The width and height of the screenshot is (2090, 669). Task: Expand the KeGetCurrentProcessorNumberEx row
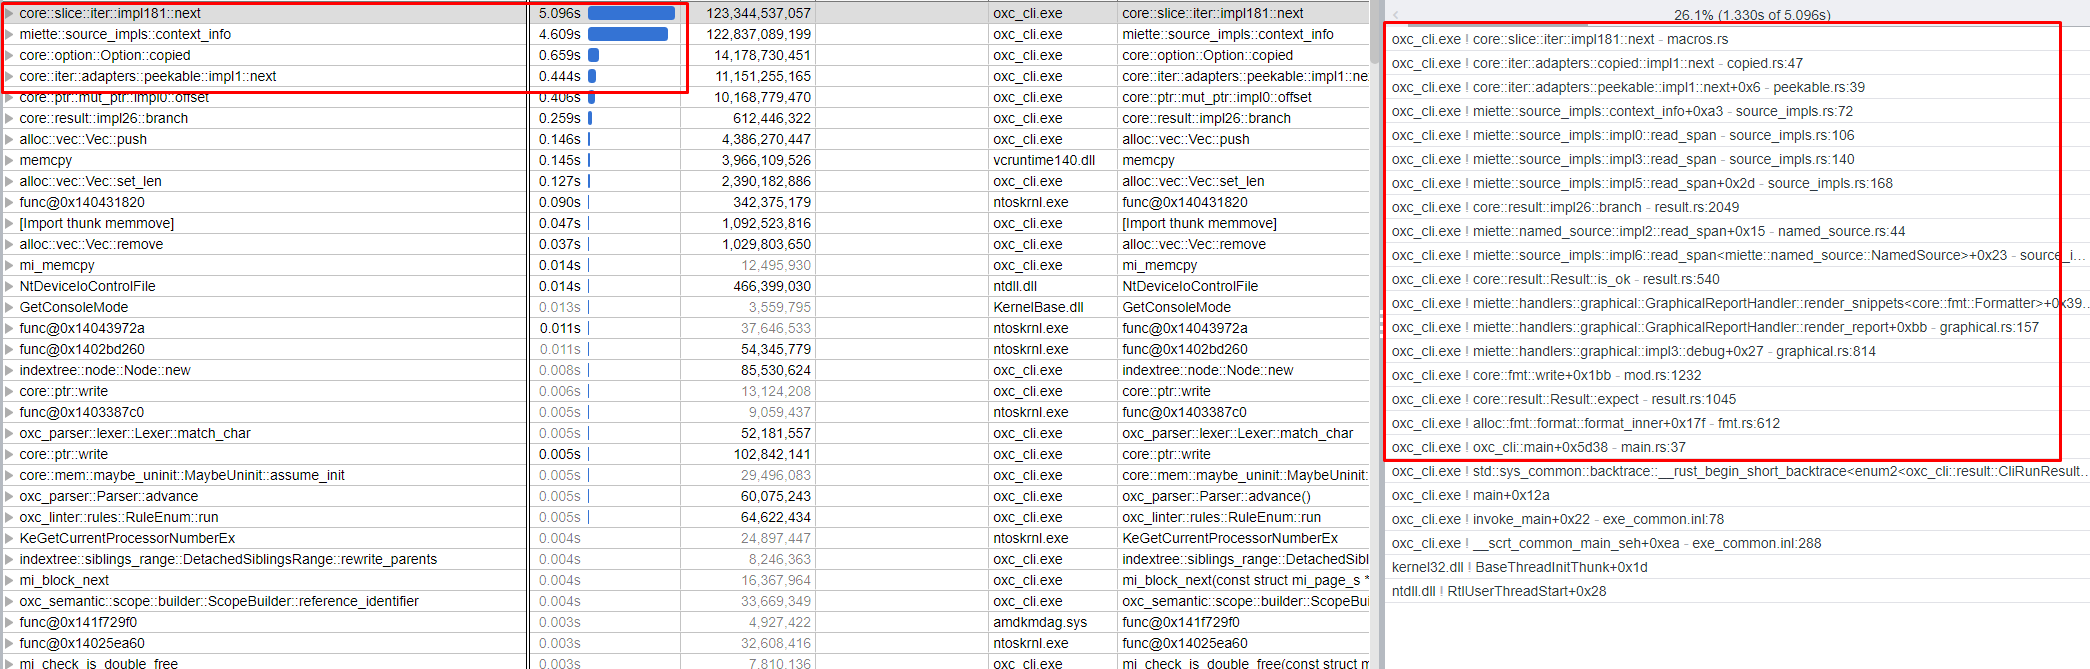[x=9, y=538]
